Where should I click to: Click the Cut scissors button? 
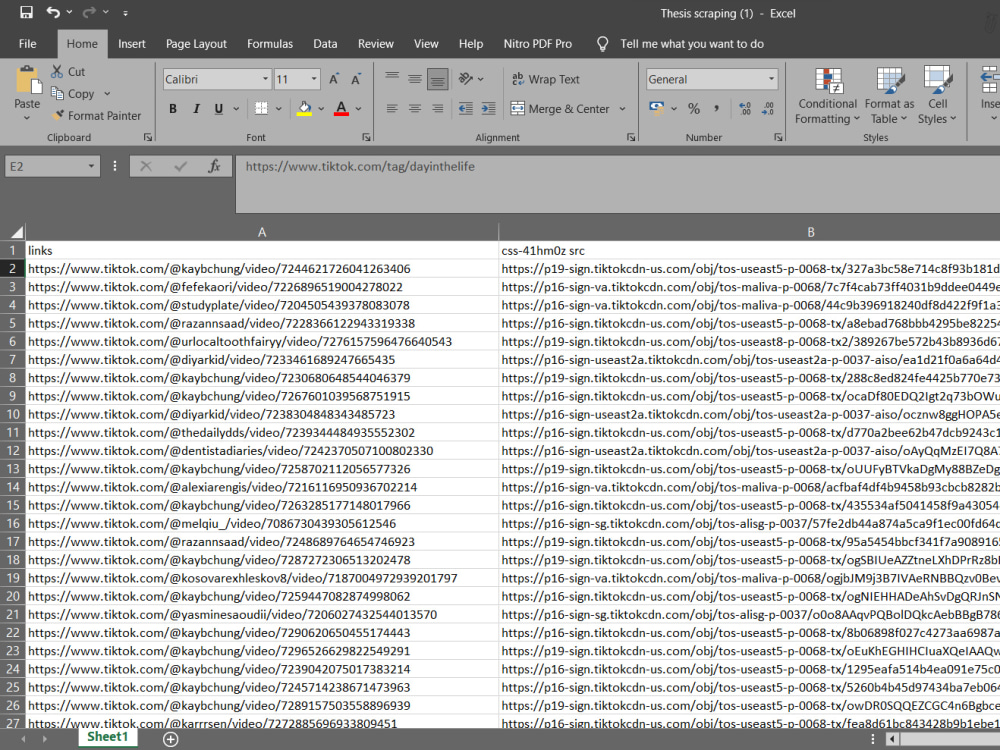click(68, 71)
